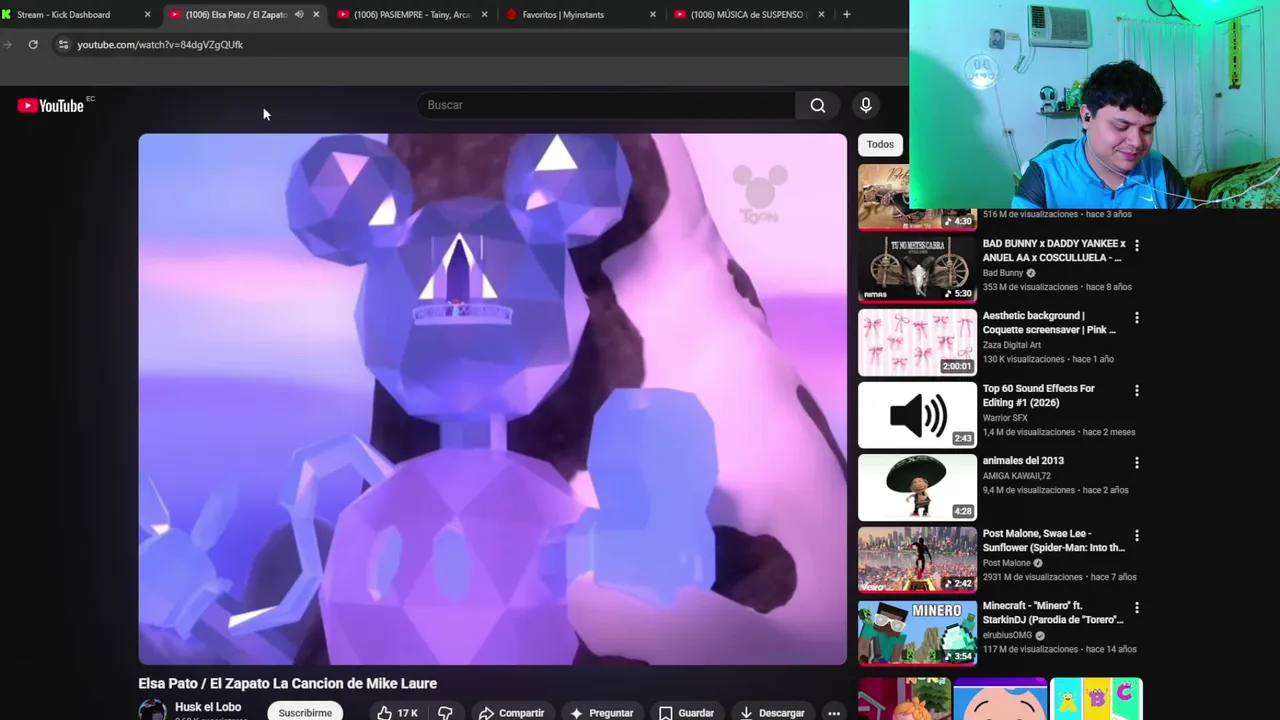This screenshot has height=720, width=1280.
Task: Switch to MÚSICA de SUSPENSO tab
Action: [x=747, y=14]
